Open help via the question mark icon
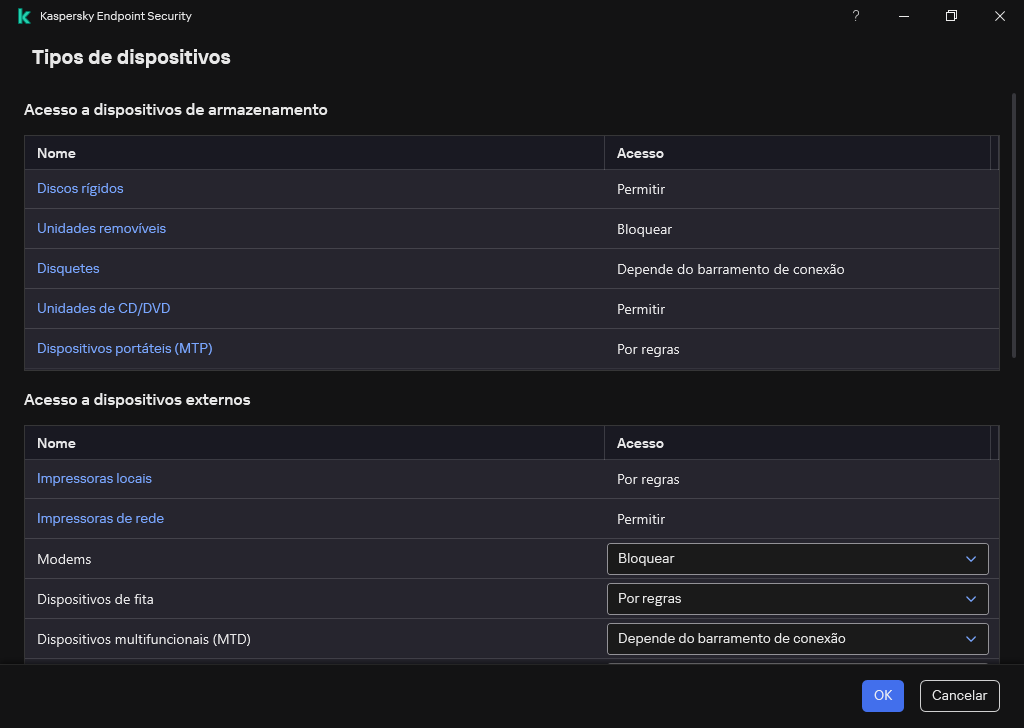Screen dimensions: 1024x728 pos(855,16)
